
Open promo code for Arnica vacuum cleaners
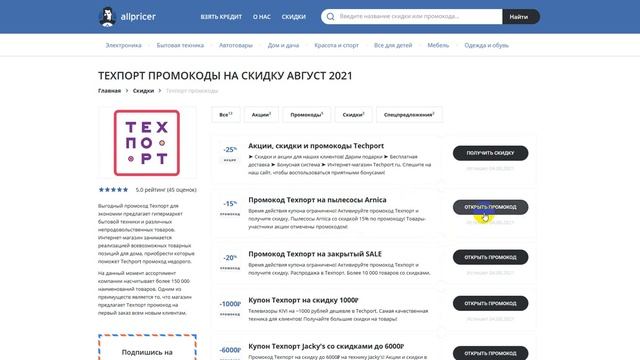490,207
